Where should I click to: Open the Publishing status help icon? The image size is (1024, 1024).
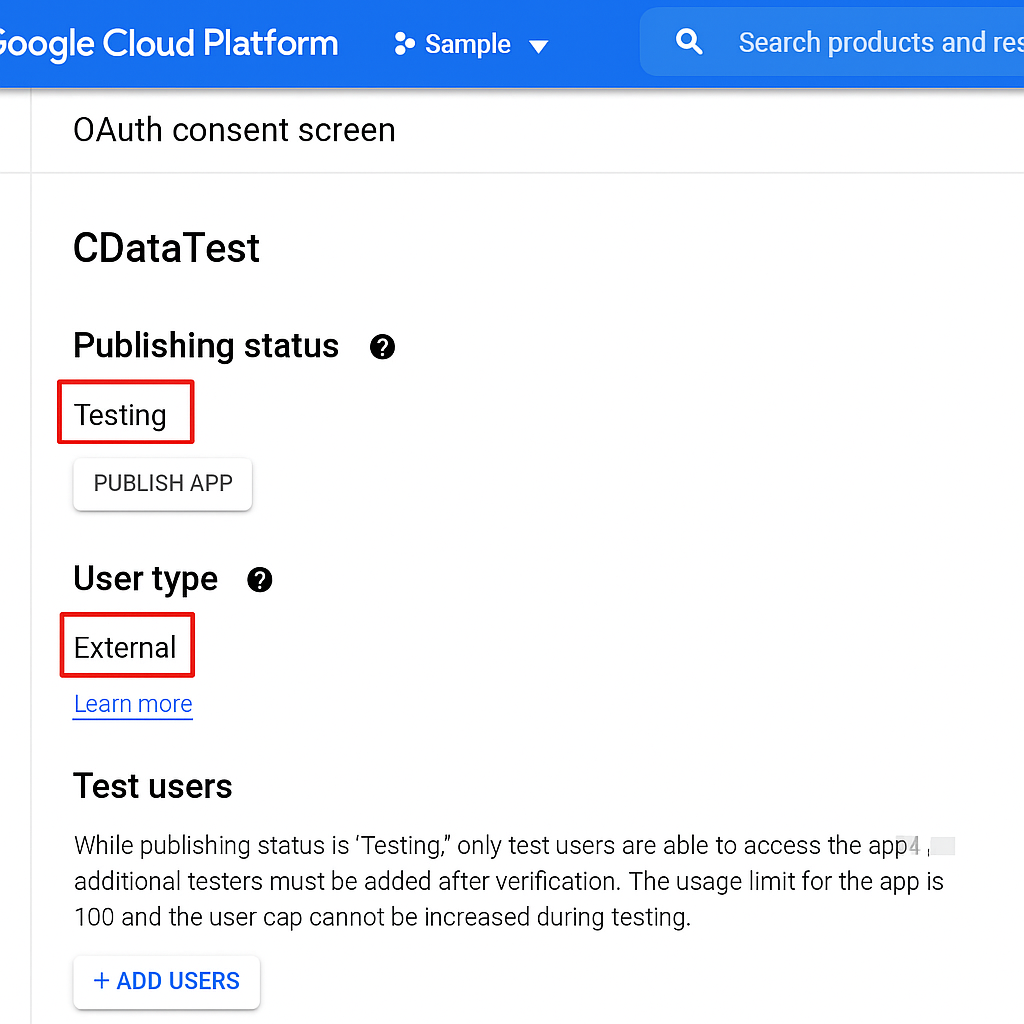point(382,347)
